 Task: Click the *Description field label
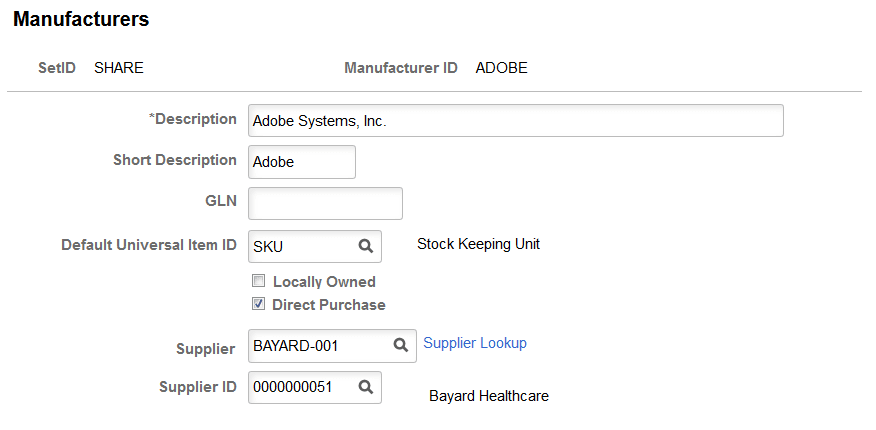coord(192,119)
